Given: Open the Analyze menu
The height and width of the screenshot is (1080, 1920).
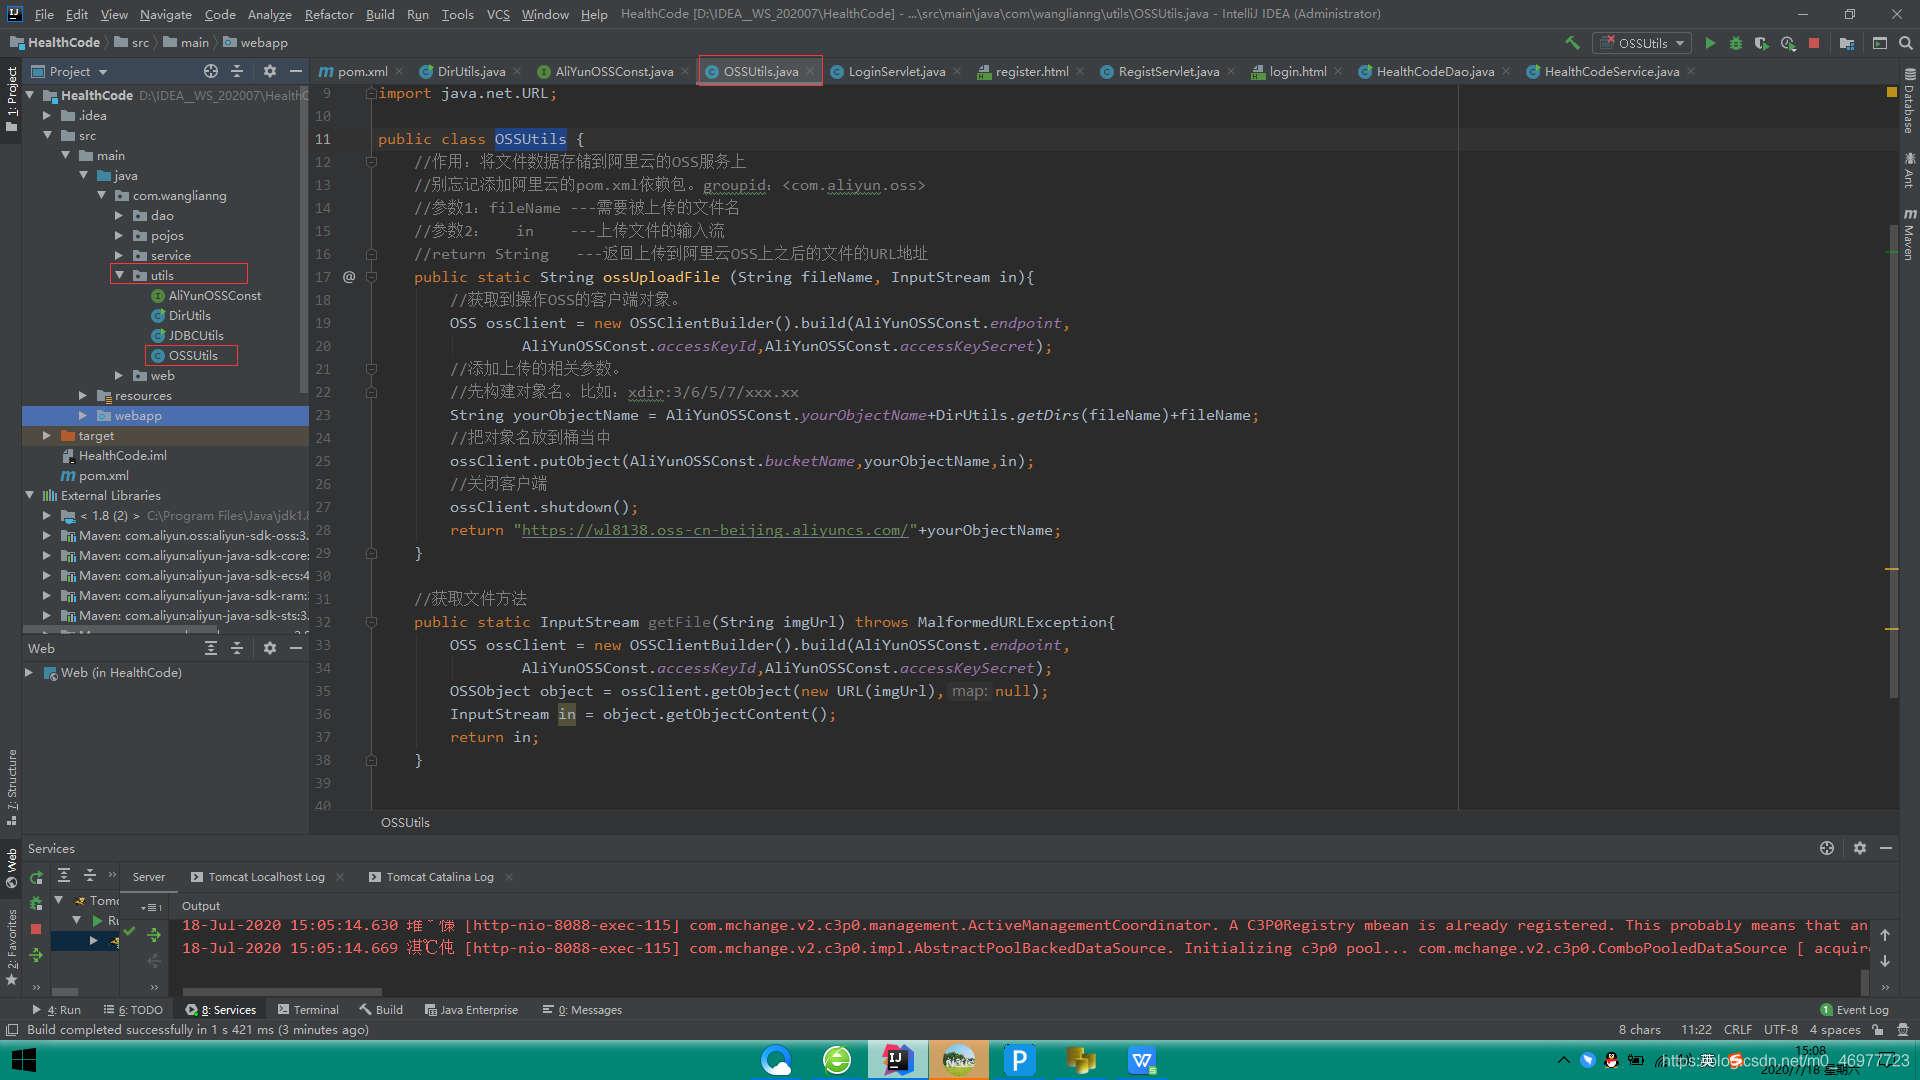Looking at the screenshot, I should [x=270, y=14].
